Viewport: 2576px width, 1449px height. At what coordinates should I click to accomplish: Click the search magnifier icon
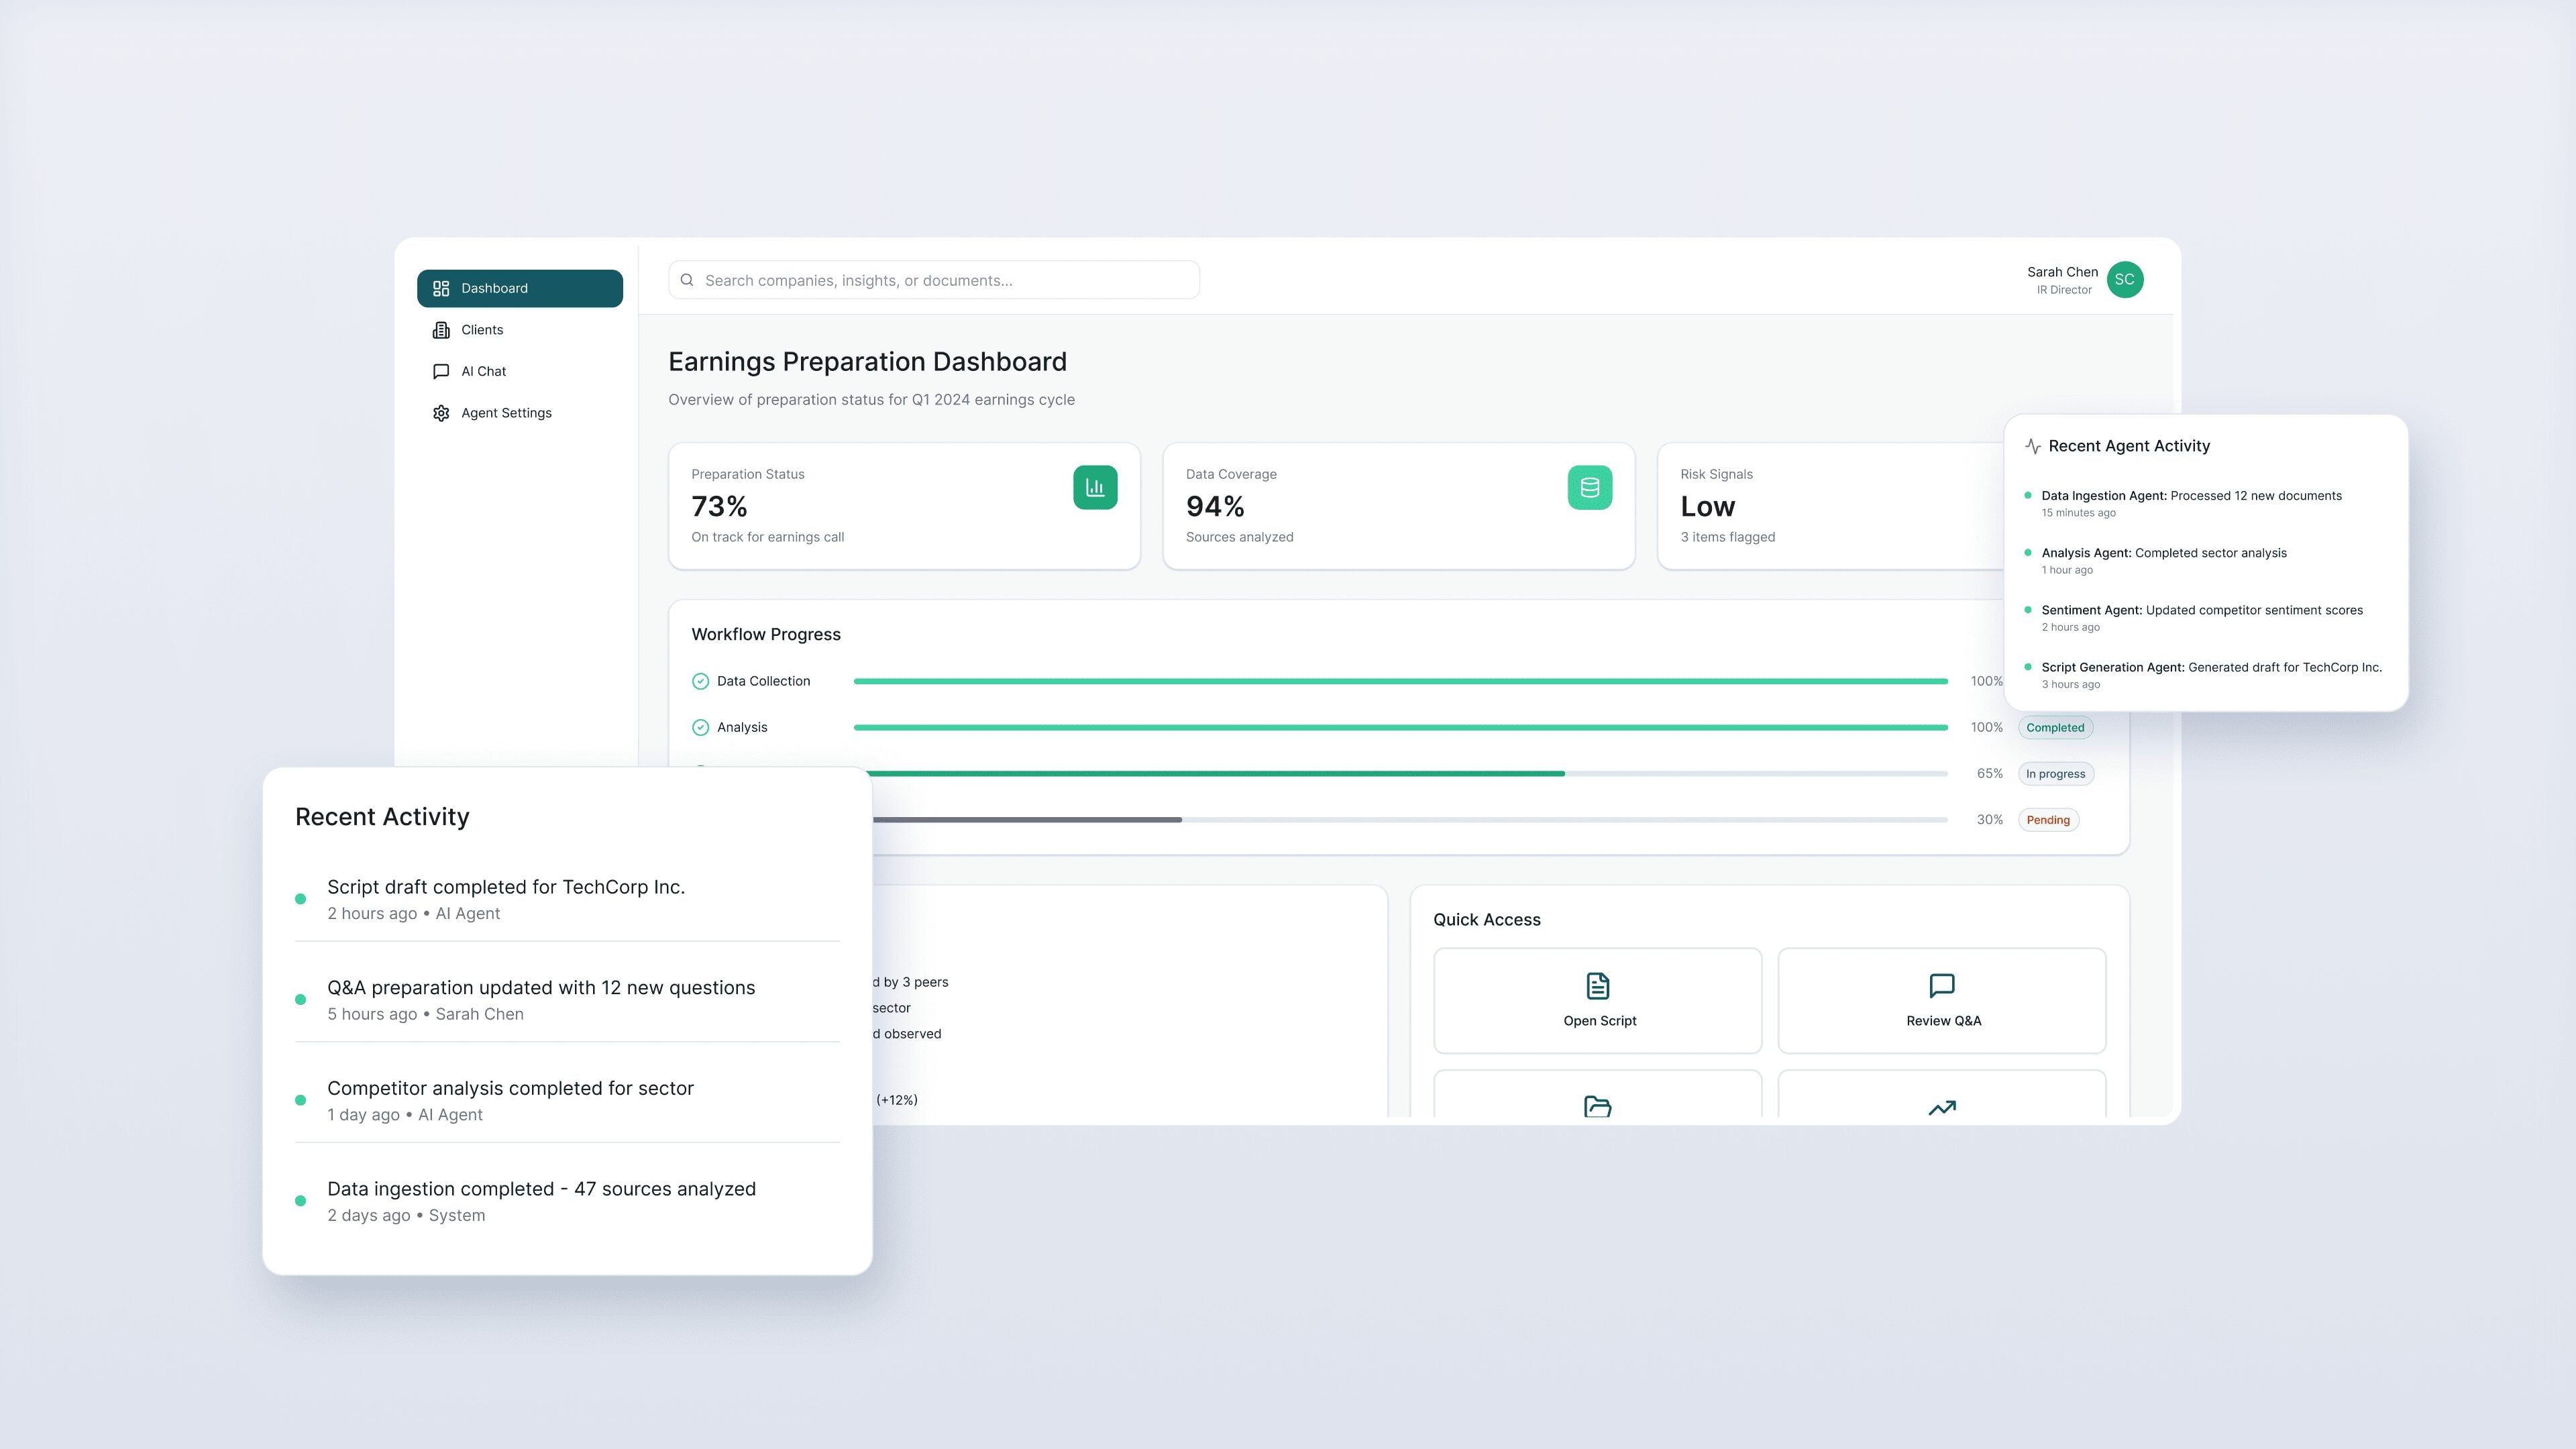click(687, 280)
